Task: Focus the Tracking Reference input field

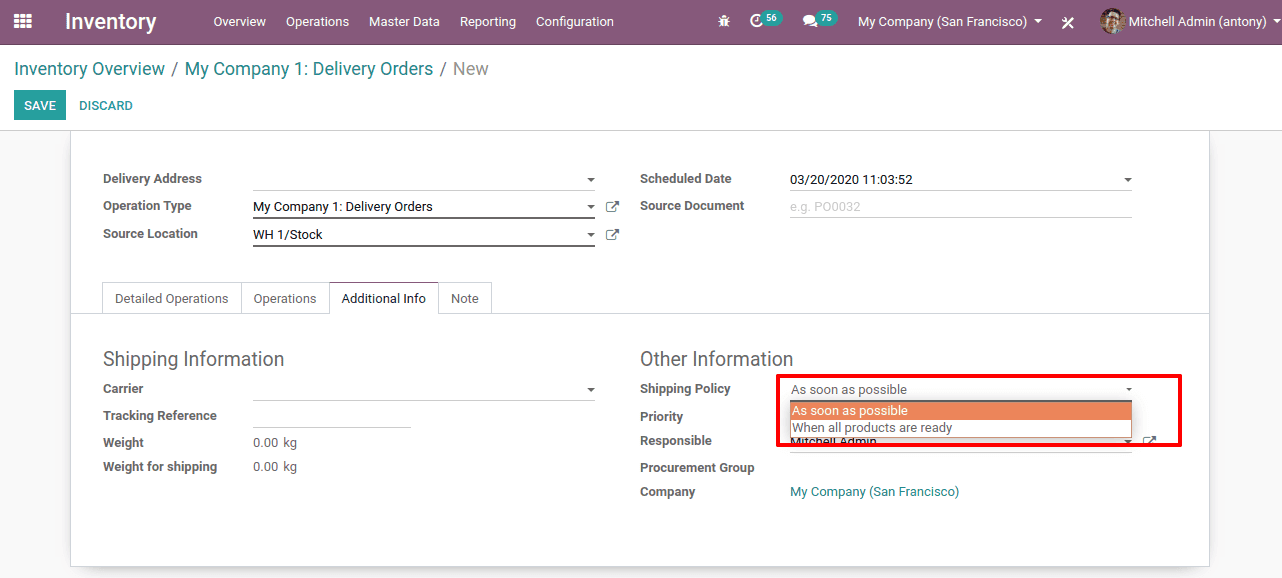Action: point(332,416)
